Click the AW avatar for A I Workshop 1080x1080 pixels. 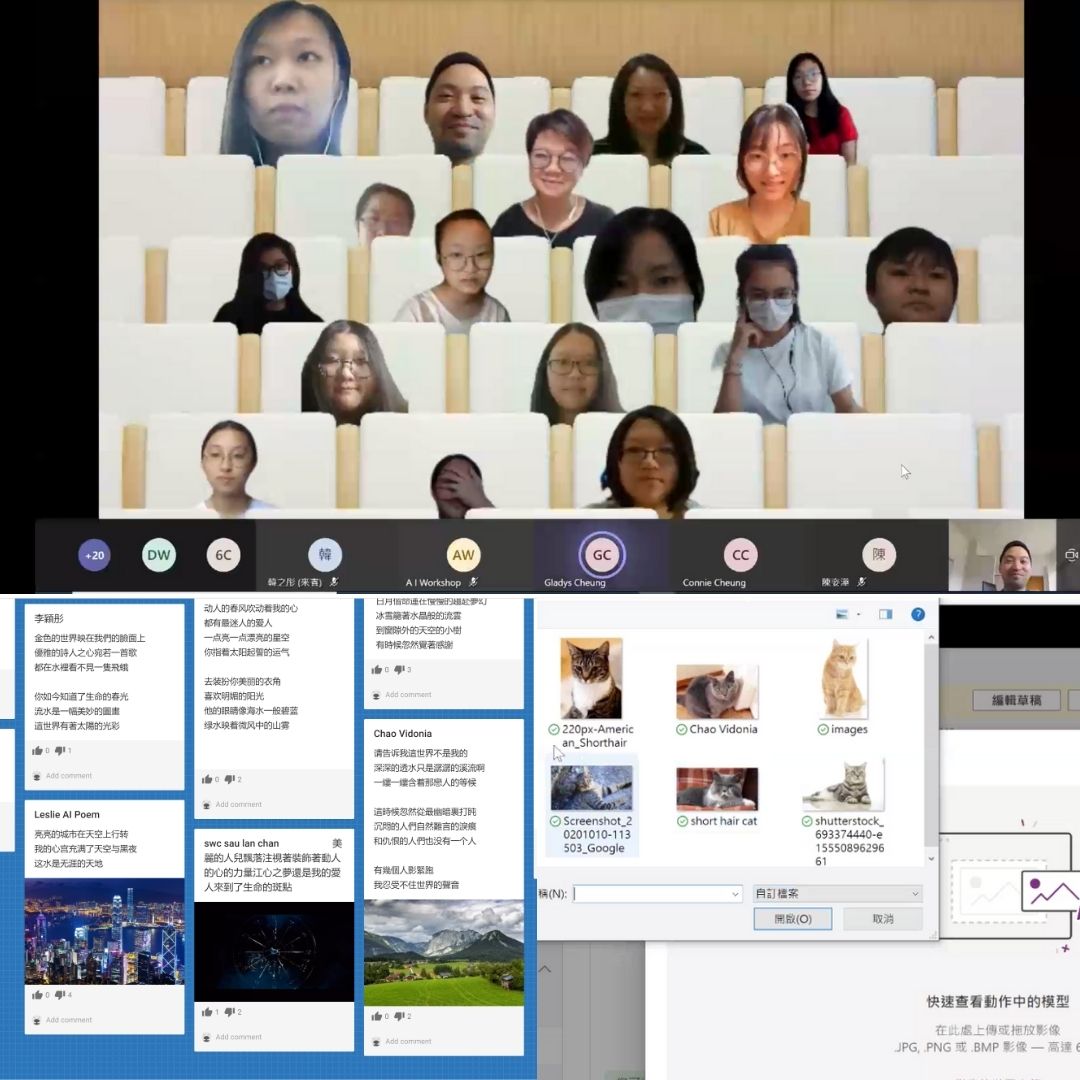463,553
